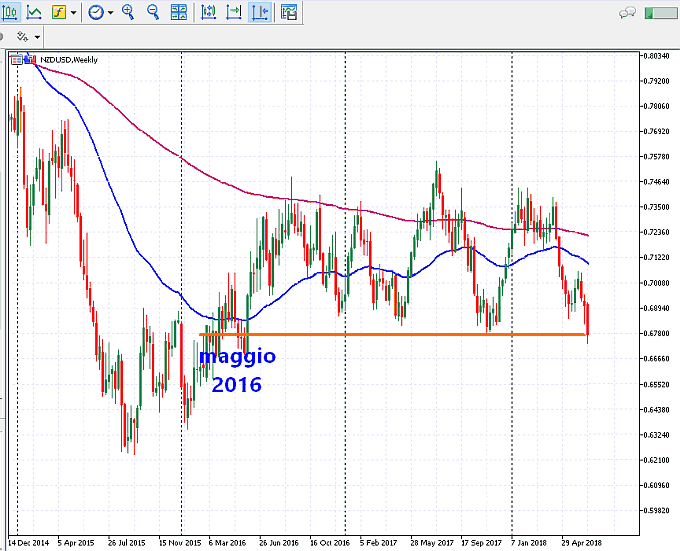Zoom out of the chart
Screen dimensions: 680x551
(x=153, y=13)
